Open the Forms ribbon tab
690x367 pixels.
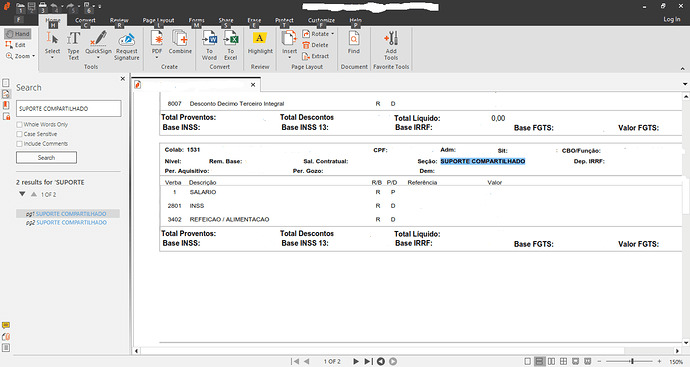click(196, 20)
